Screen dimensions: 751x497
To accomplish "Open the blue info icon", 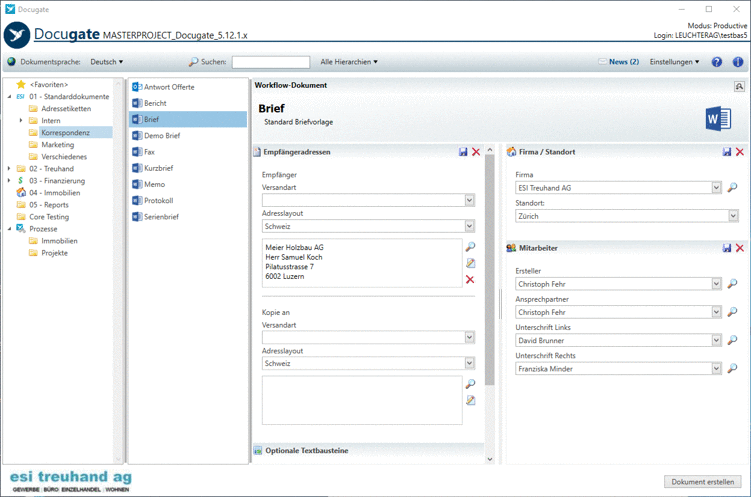I will [738, 62].
